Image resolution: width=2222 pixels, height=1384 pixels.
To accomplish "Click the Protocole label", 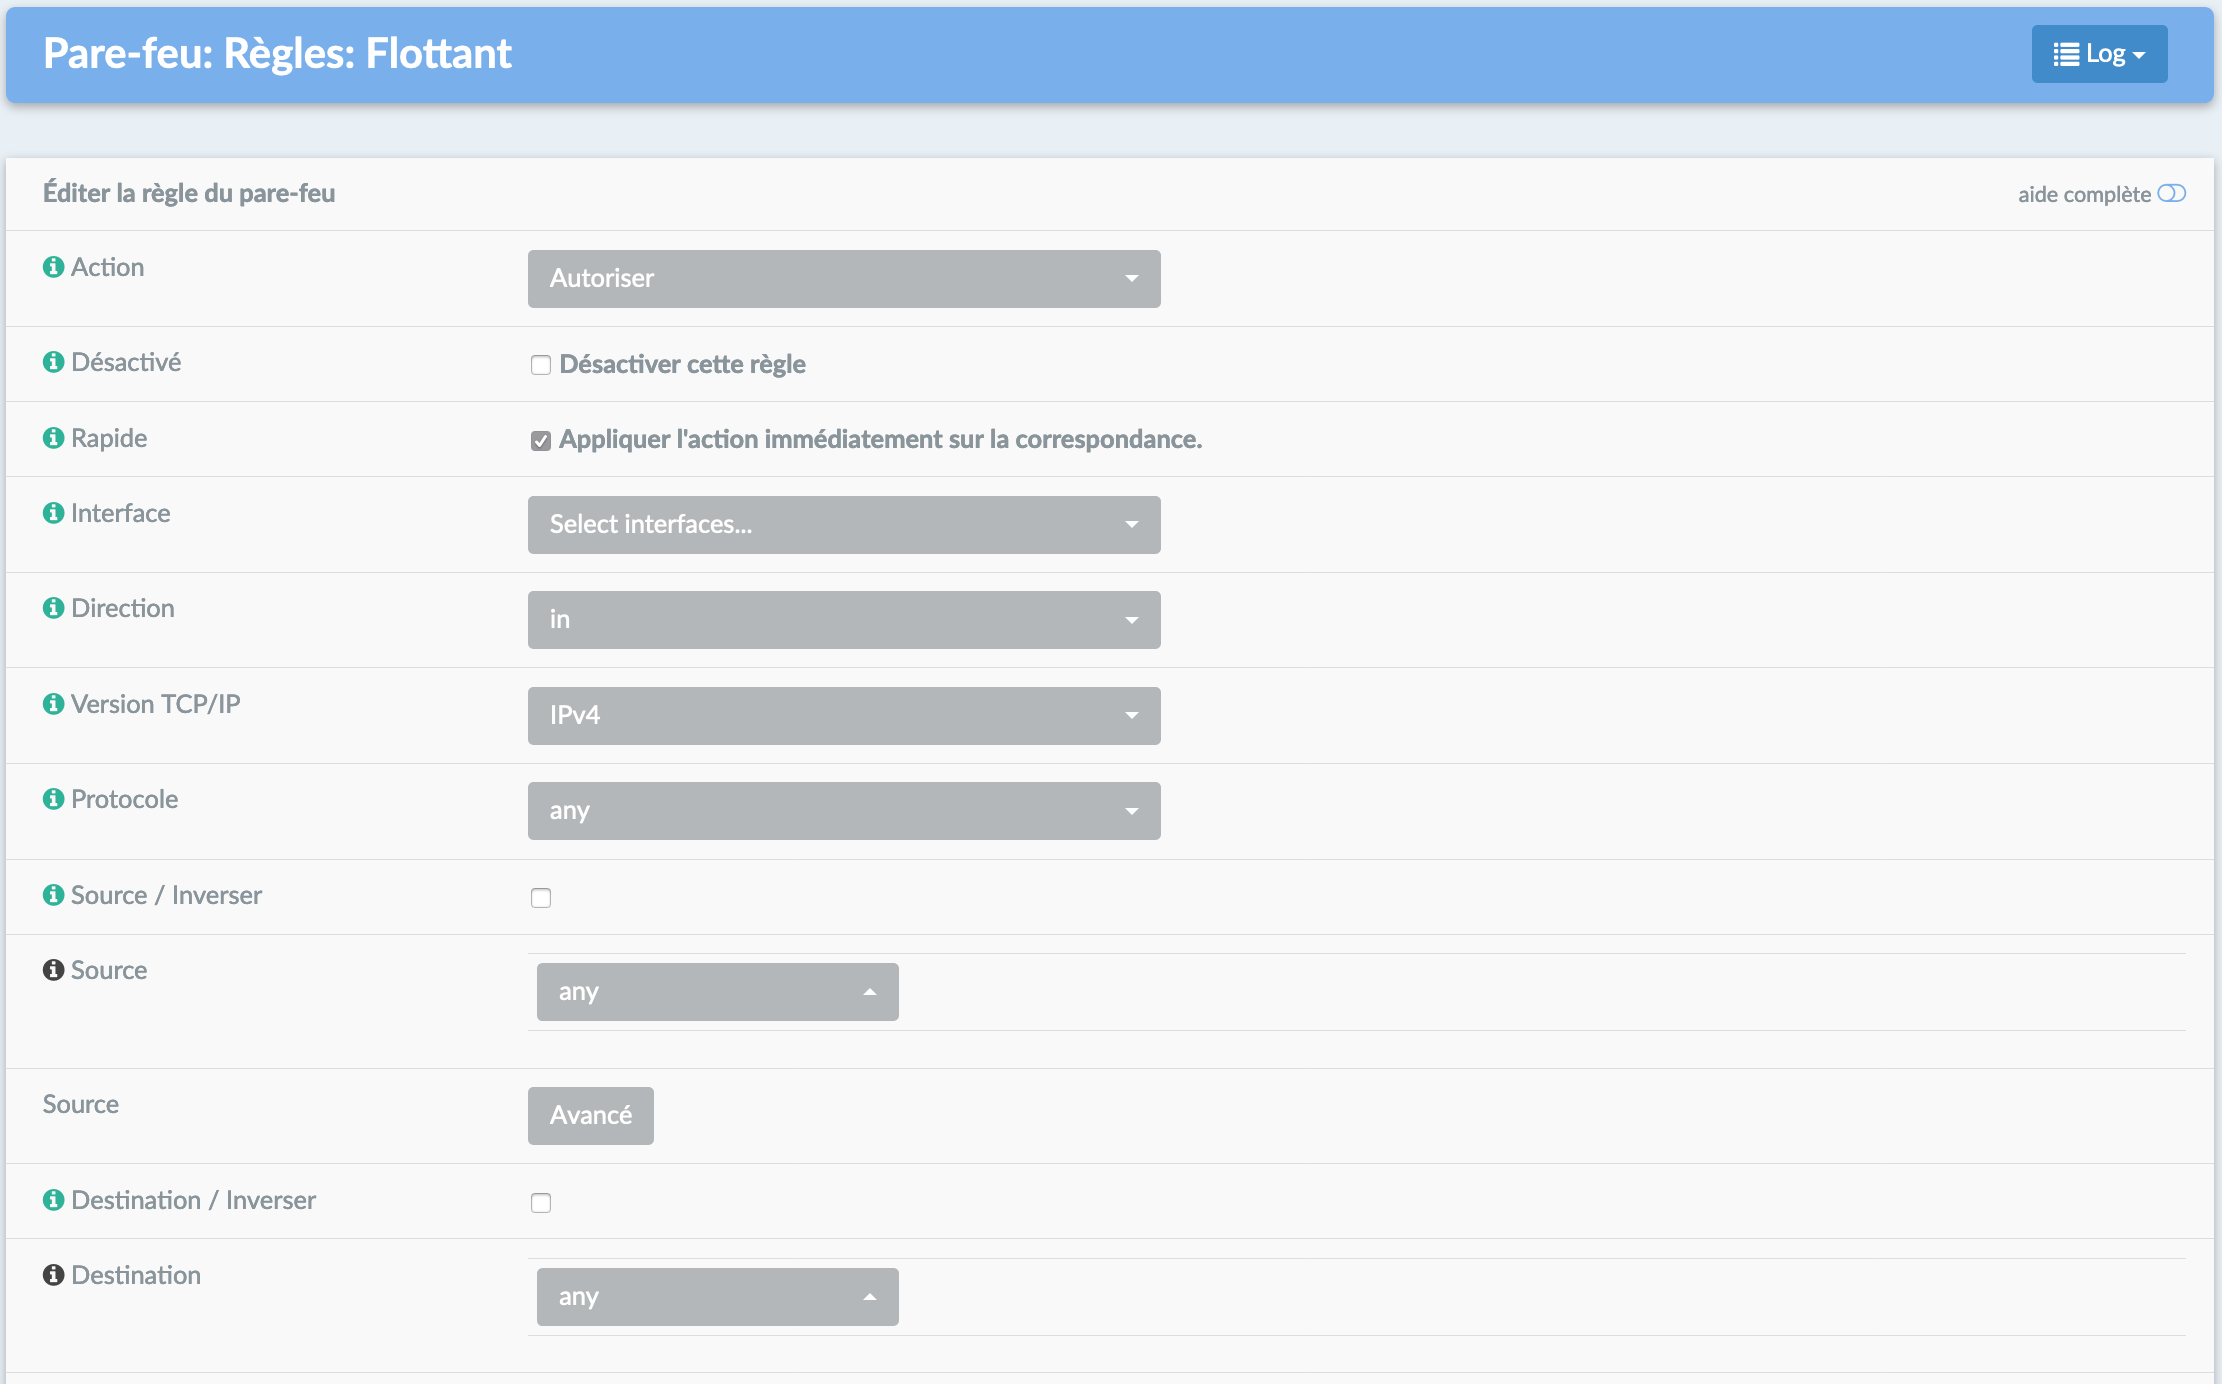I will point(125,799).
